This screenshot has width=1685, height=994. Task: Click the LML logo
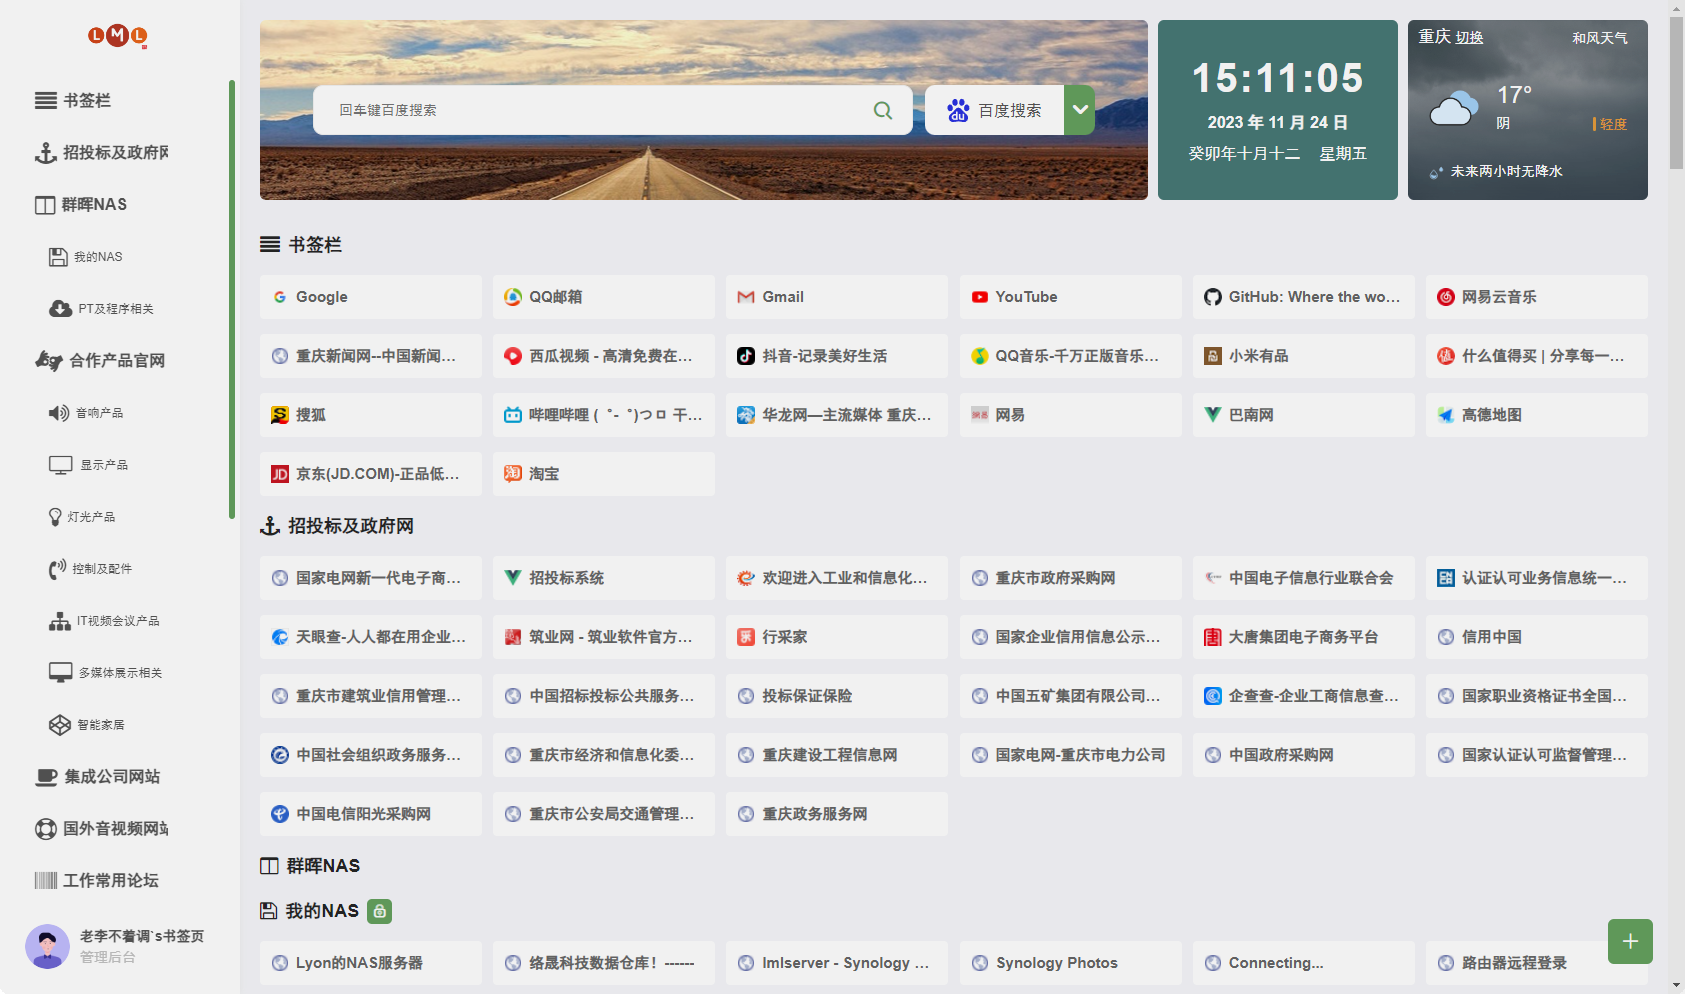(x=118, y=36)
